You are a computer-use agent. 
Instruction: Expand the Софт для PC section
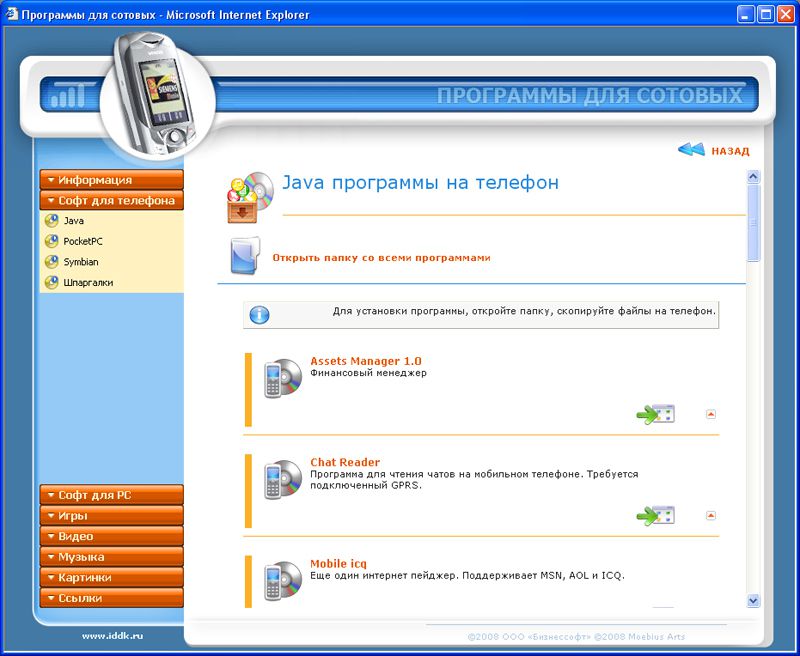pyautogui.click(x=111, y=495)
